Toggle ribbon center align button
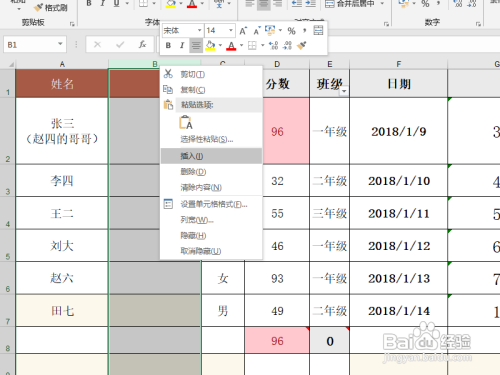 pyautogui.click(x=263, y=4)
